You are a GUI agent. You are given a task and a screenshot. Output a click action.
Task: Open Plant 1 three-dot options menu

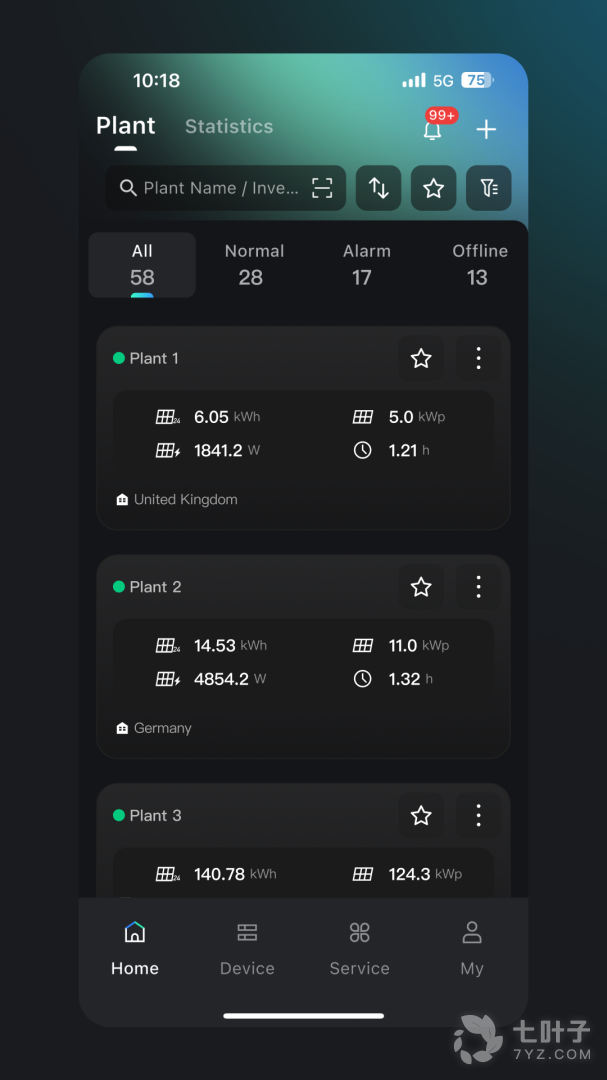click(478, 358)
